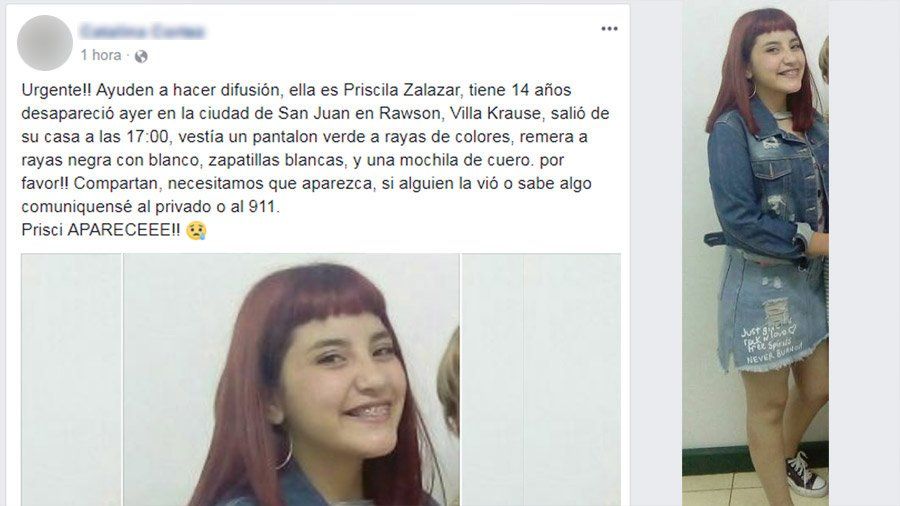Click the sneaker in the right photo
Screen dimensions: 900x506
[805, 474]
